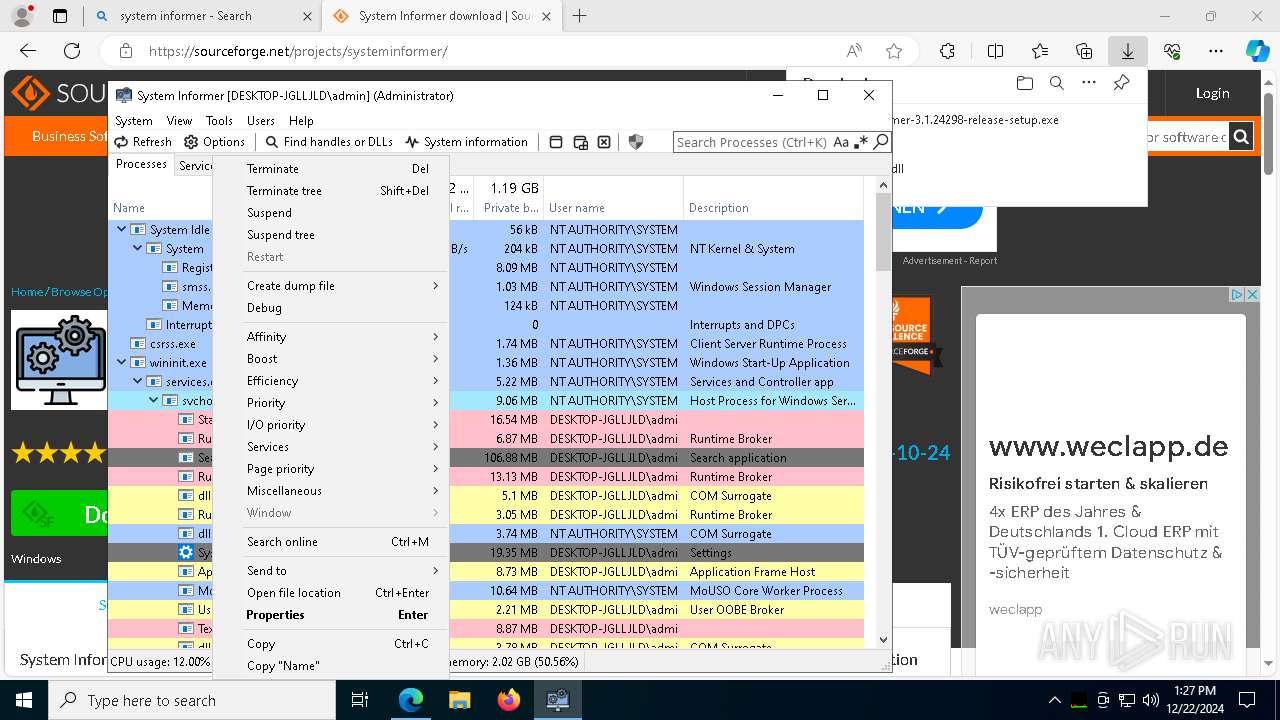Image resolution: width=1280 pixels, height=720 pixels.
Task: Click the find window and kill icon
Action: click(x=604, y=142)
